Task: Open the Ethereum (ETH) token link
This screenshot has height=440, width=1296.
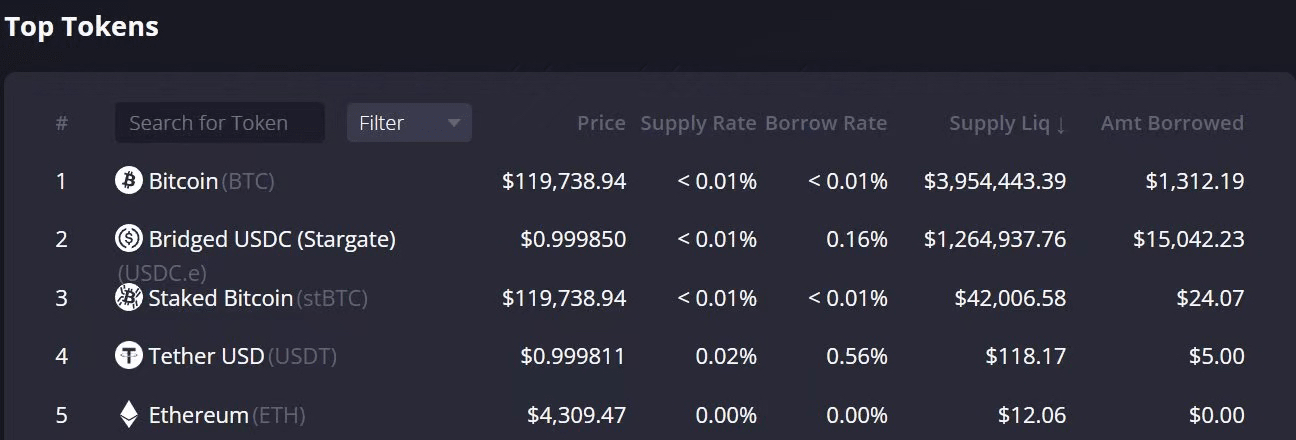Action: click(227, 414)
